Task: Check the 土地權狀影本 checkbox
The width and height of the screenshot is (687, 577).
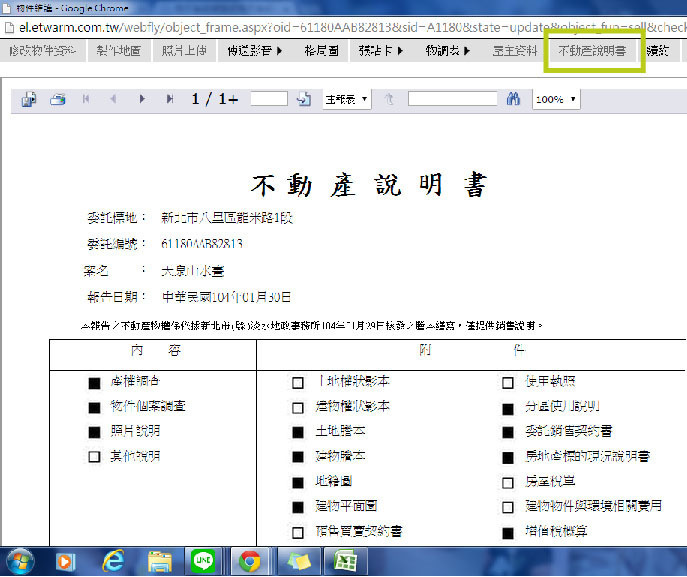Action: pyautogui.click(x=298, y=383)
